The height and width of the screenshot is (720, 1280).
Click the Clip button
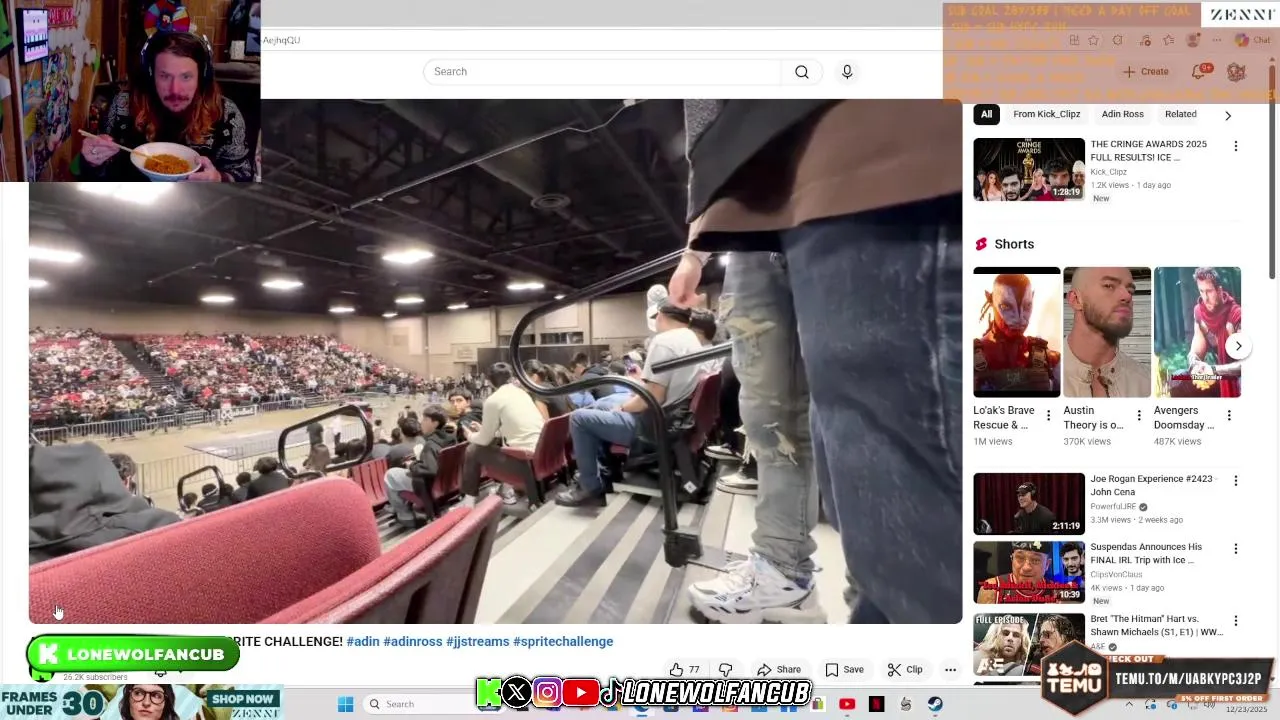pos(905,670)
